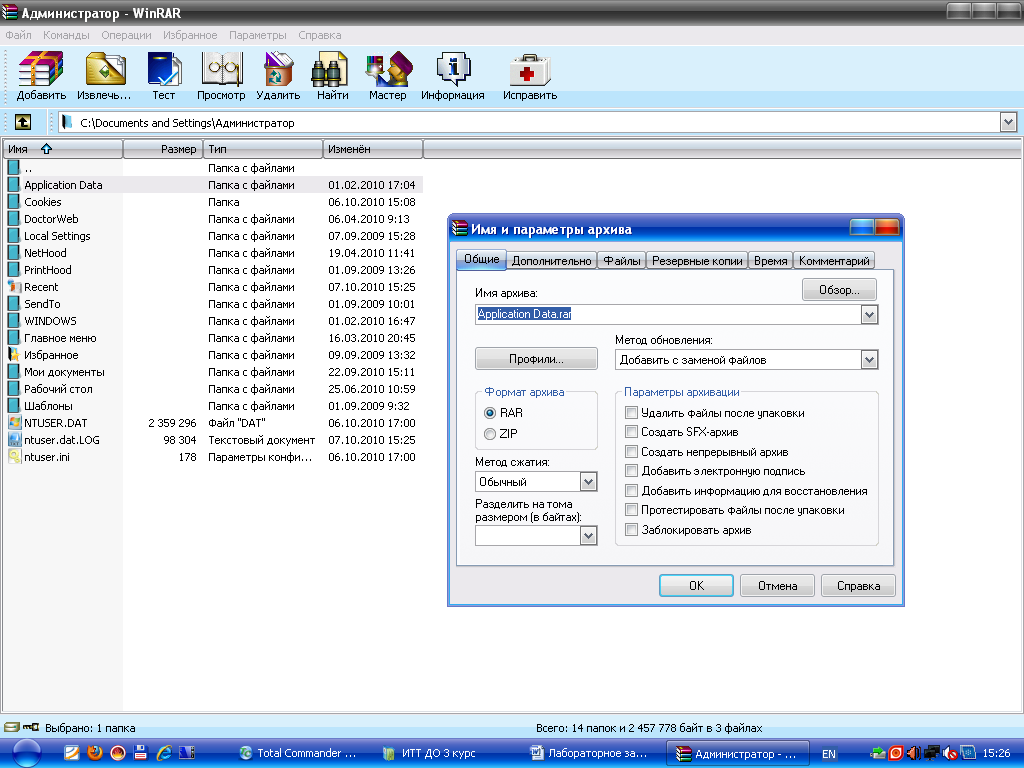Screen dimensions: 1024x768
Task: Open Internet Explorer from quick launch
Action: tap(164, 752)
